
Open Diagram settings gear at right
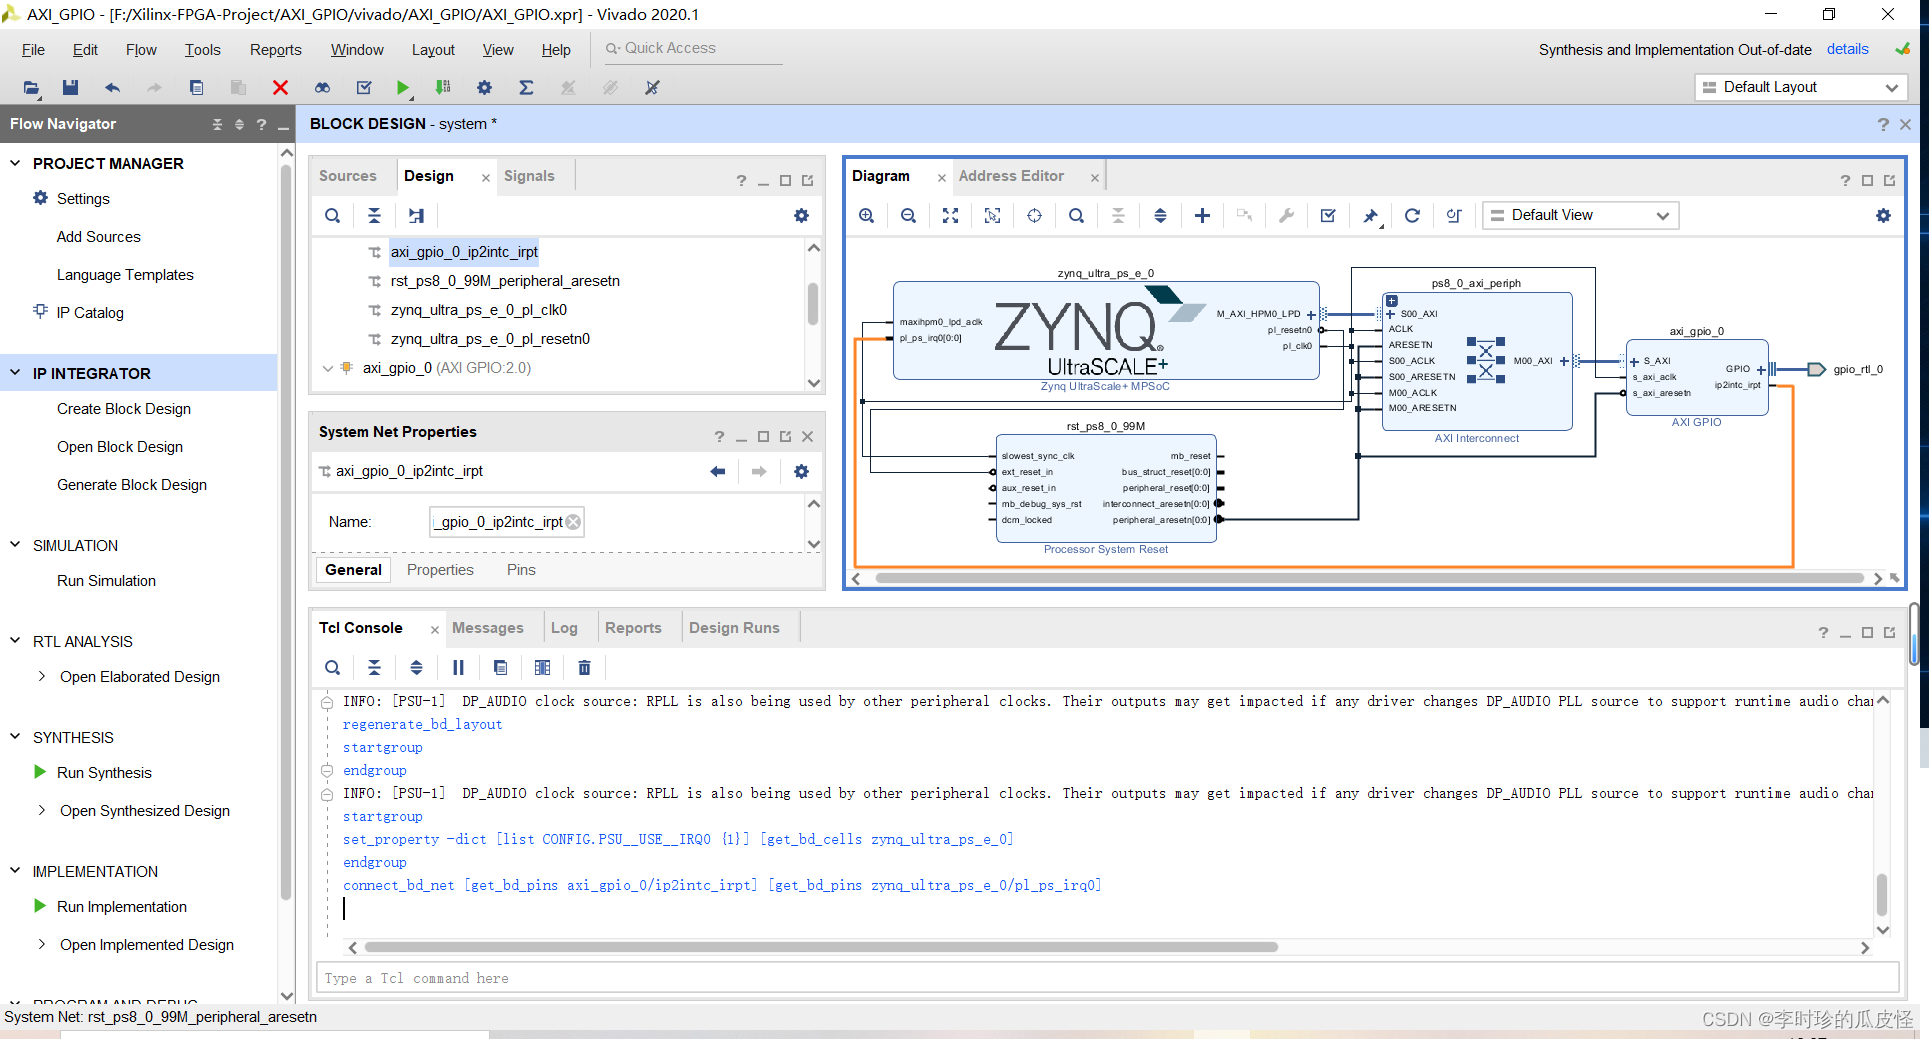click(x=1883, y=216)
